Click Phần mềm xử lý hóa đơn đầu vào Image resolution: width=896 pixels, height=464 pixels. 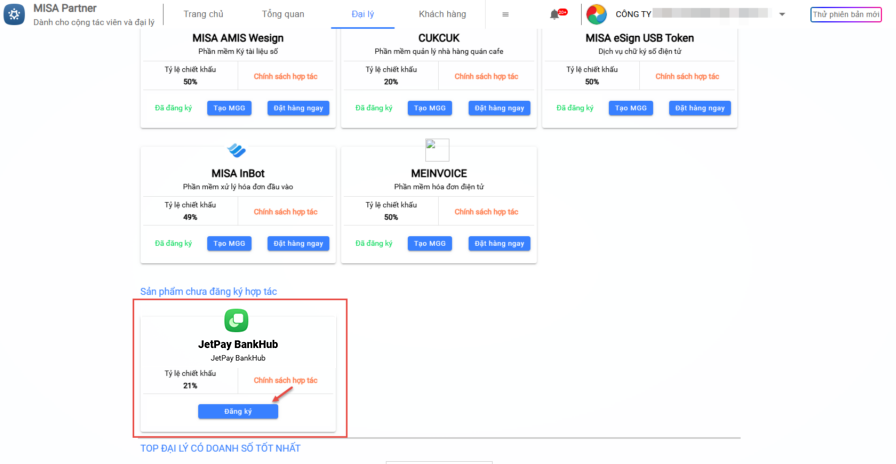point(238,187)
